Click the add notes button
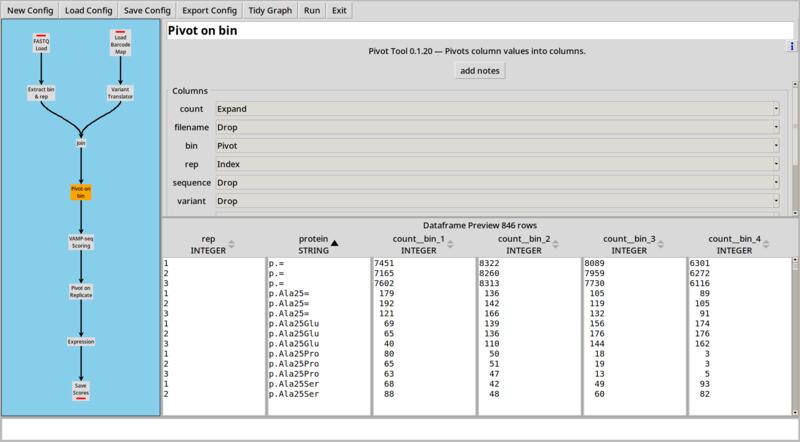800x442 pixels. point(480,70)
